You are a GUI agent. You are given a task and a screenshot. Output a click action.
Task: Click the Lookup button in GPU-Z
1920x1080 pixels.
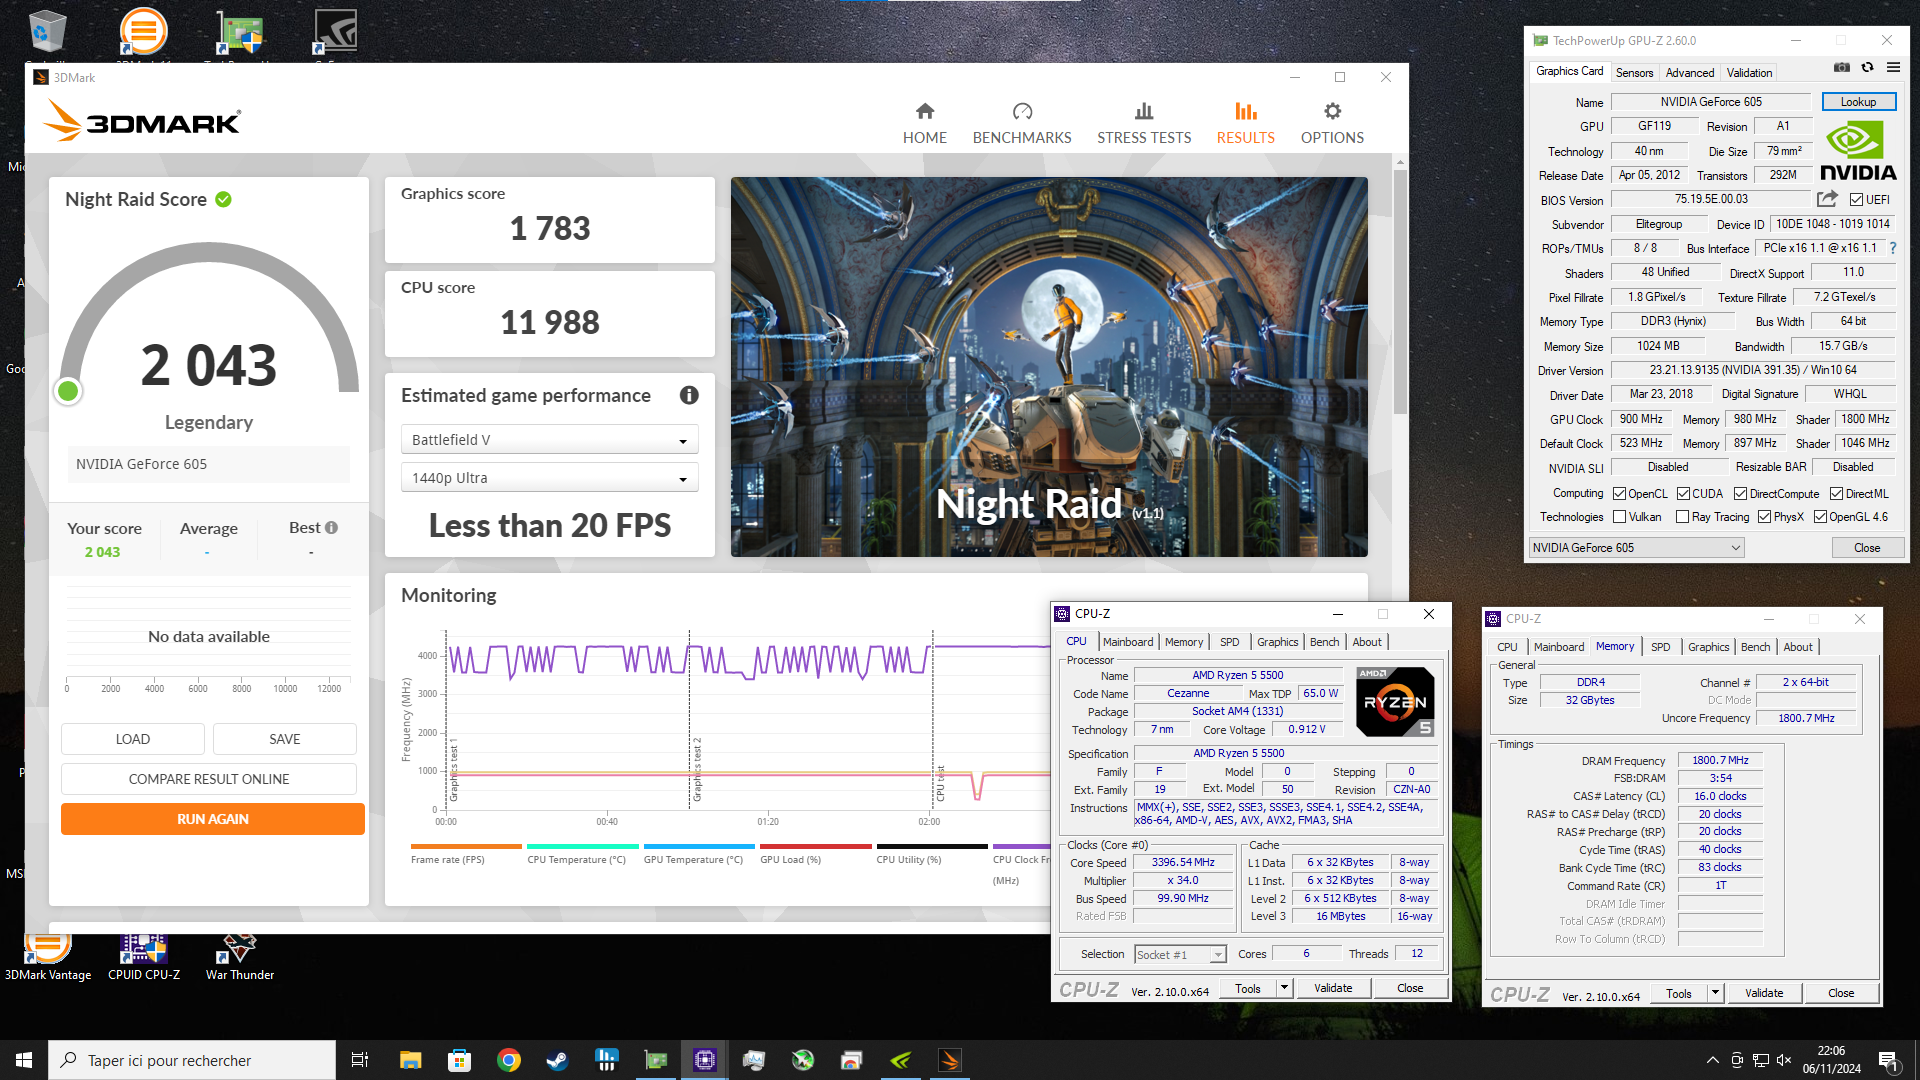pos(1858,102)
